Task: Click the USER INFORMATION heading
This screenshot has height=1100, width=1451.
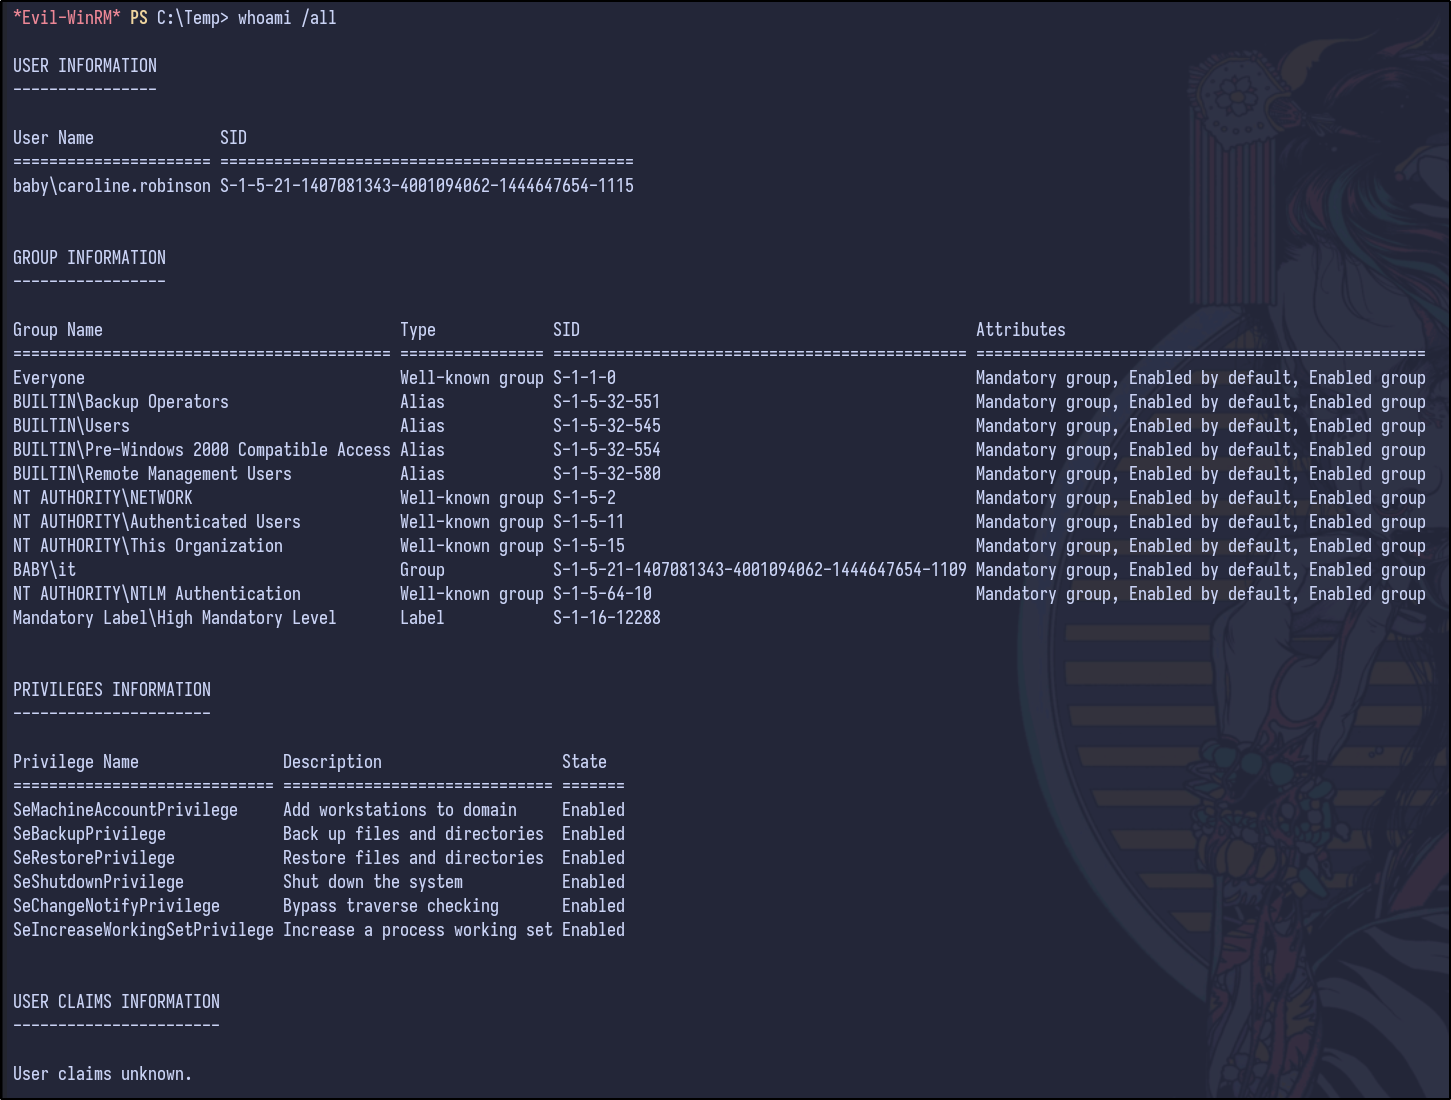Action: (85, 66)
